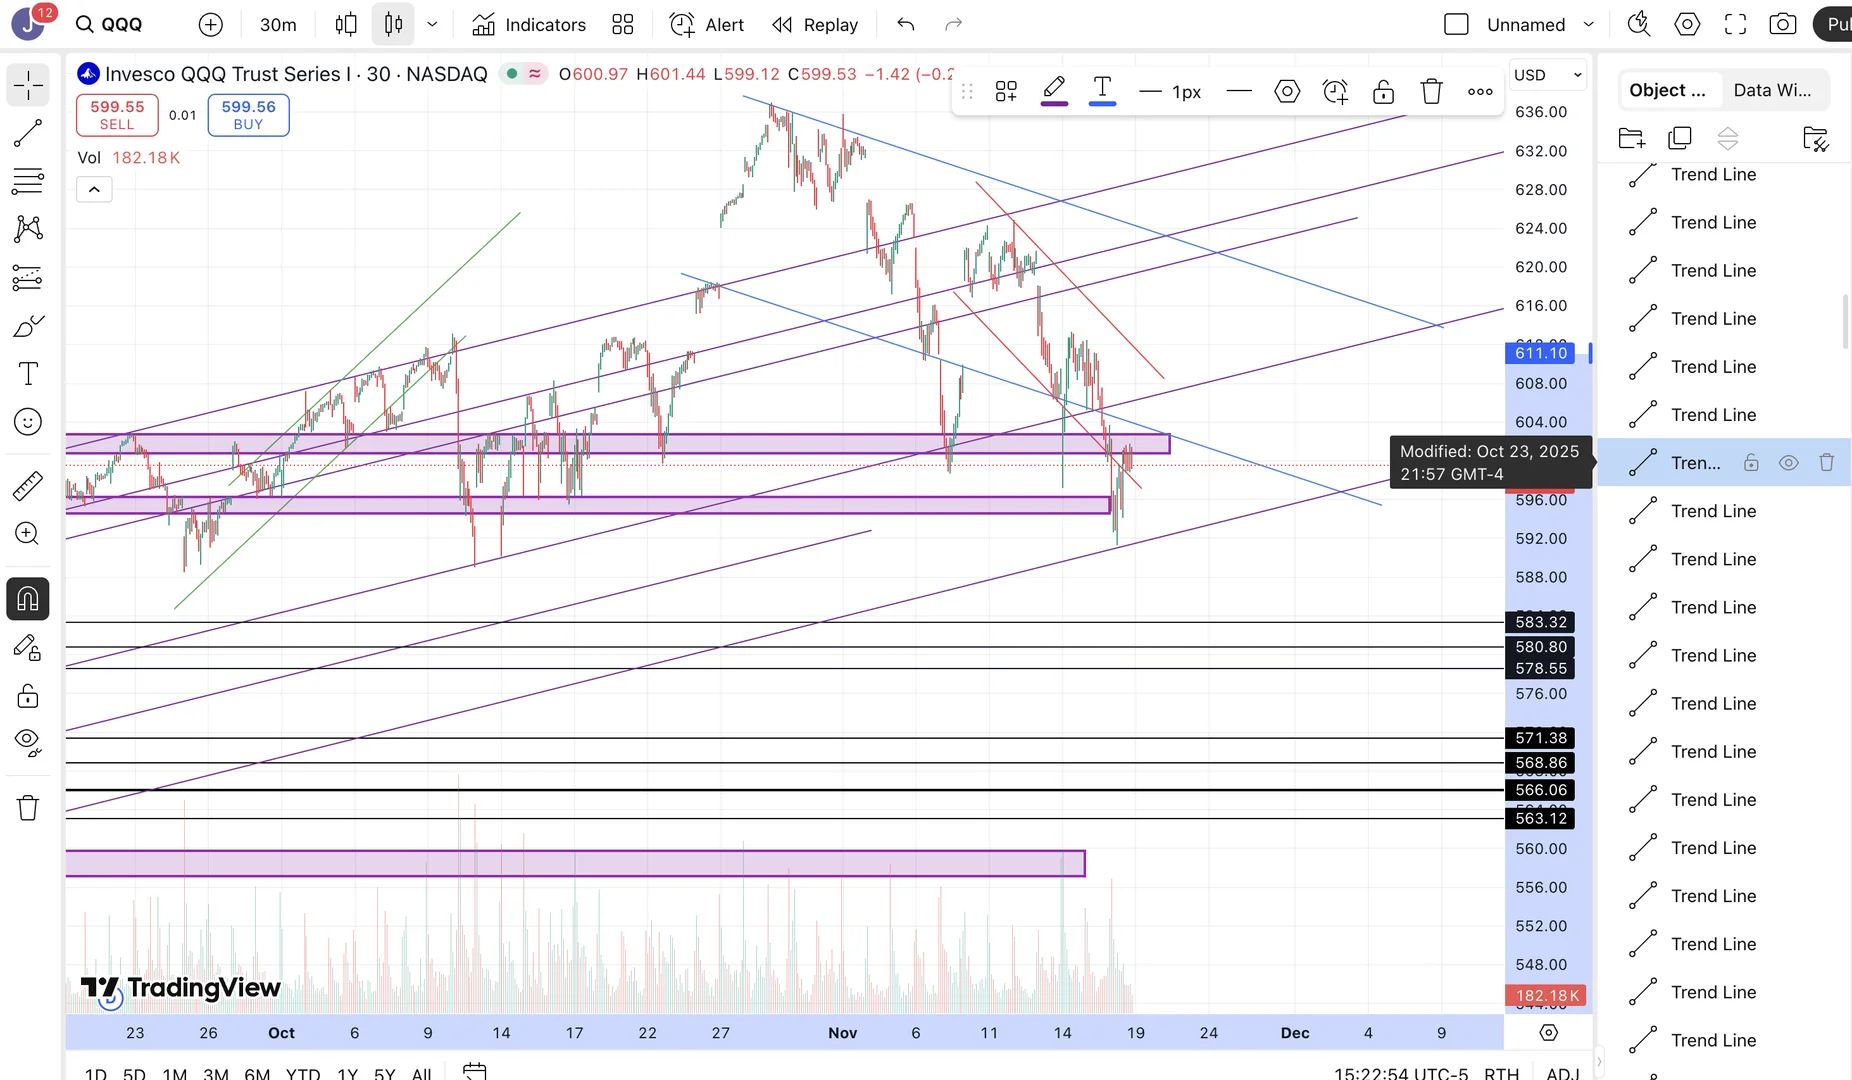Open QQQ symbol search
Viewport: 1852px width, 1080px height.
[x=110, y=25]
